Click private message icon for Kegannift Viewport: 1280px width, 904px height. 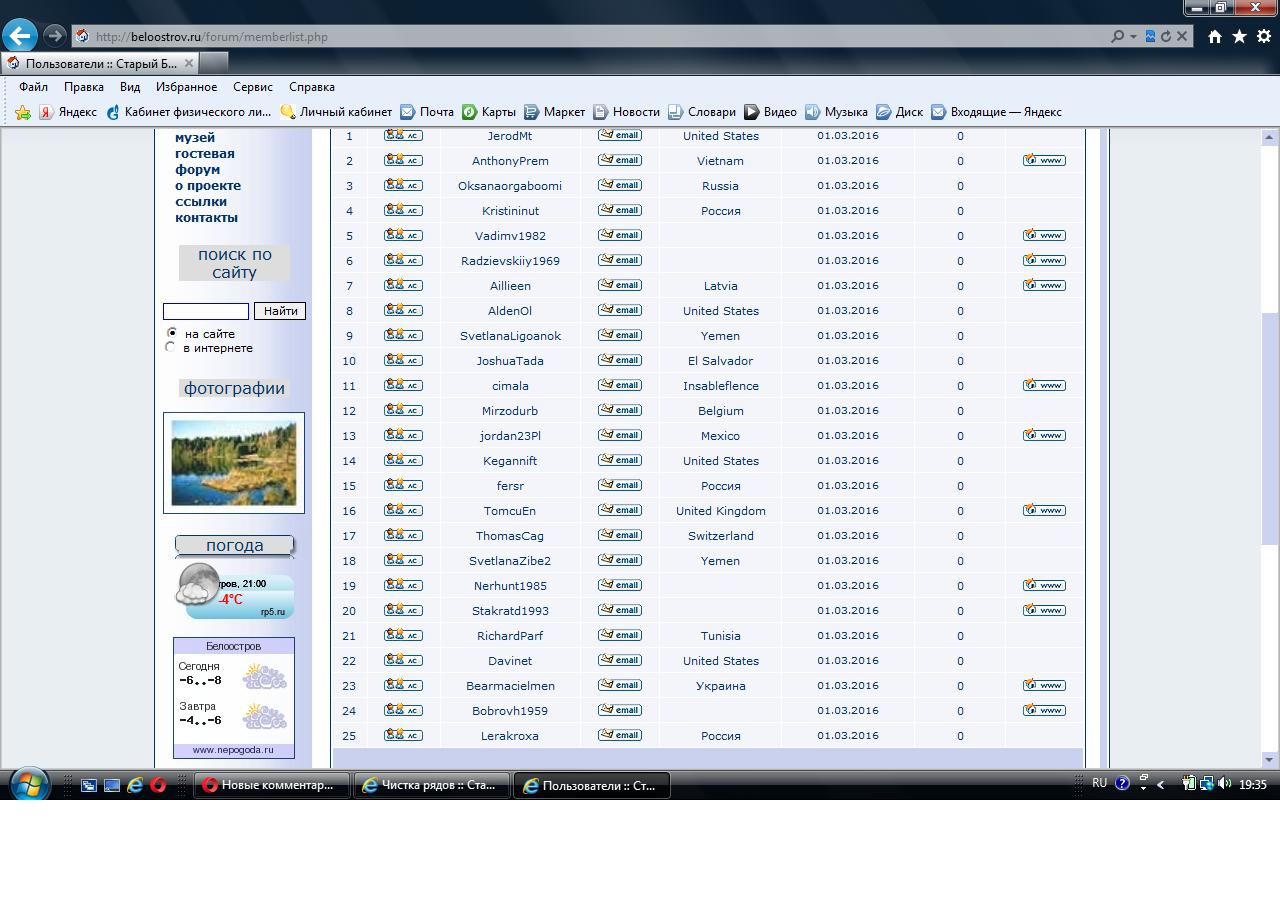tap(403, 460)
